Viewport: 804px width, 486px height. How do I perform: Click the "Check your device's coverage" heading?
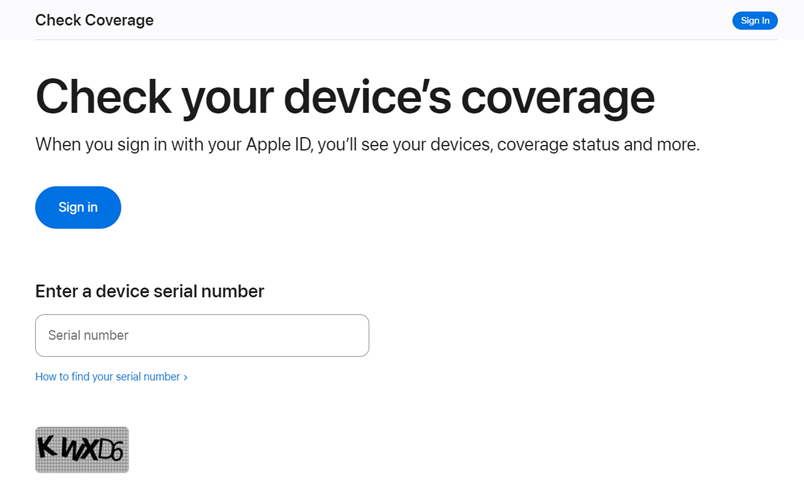tap(345, 97)
